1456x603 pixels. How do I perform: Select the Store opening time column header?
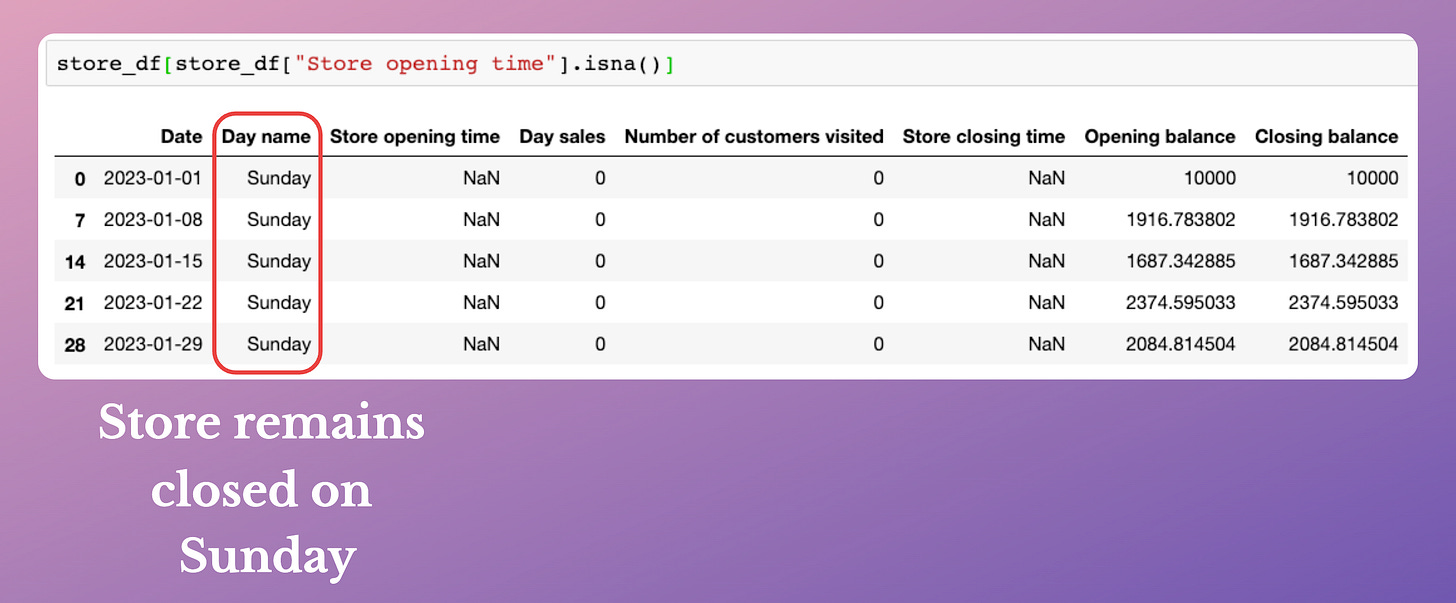[414, 136]
